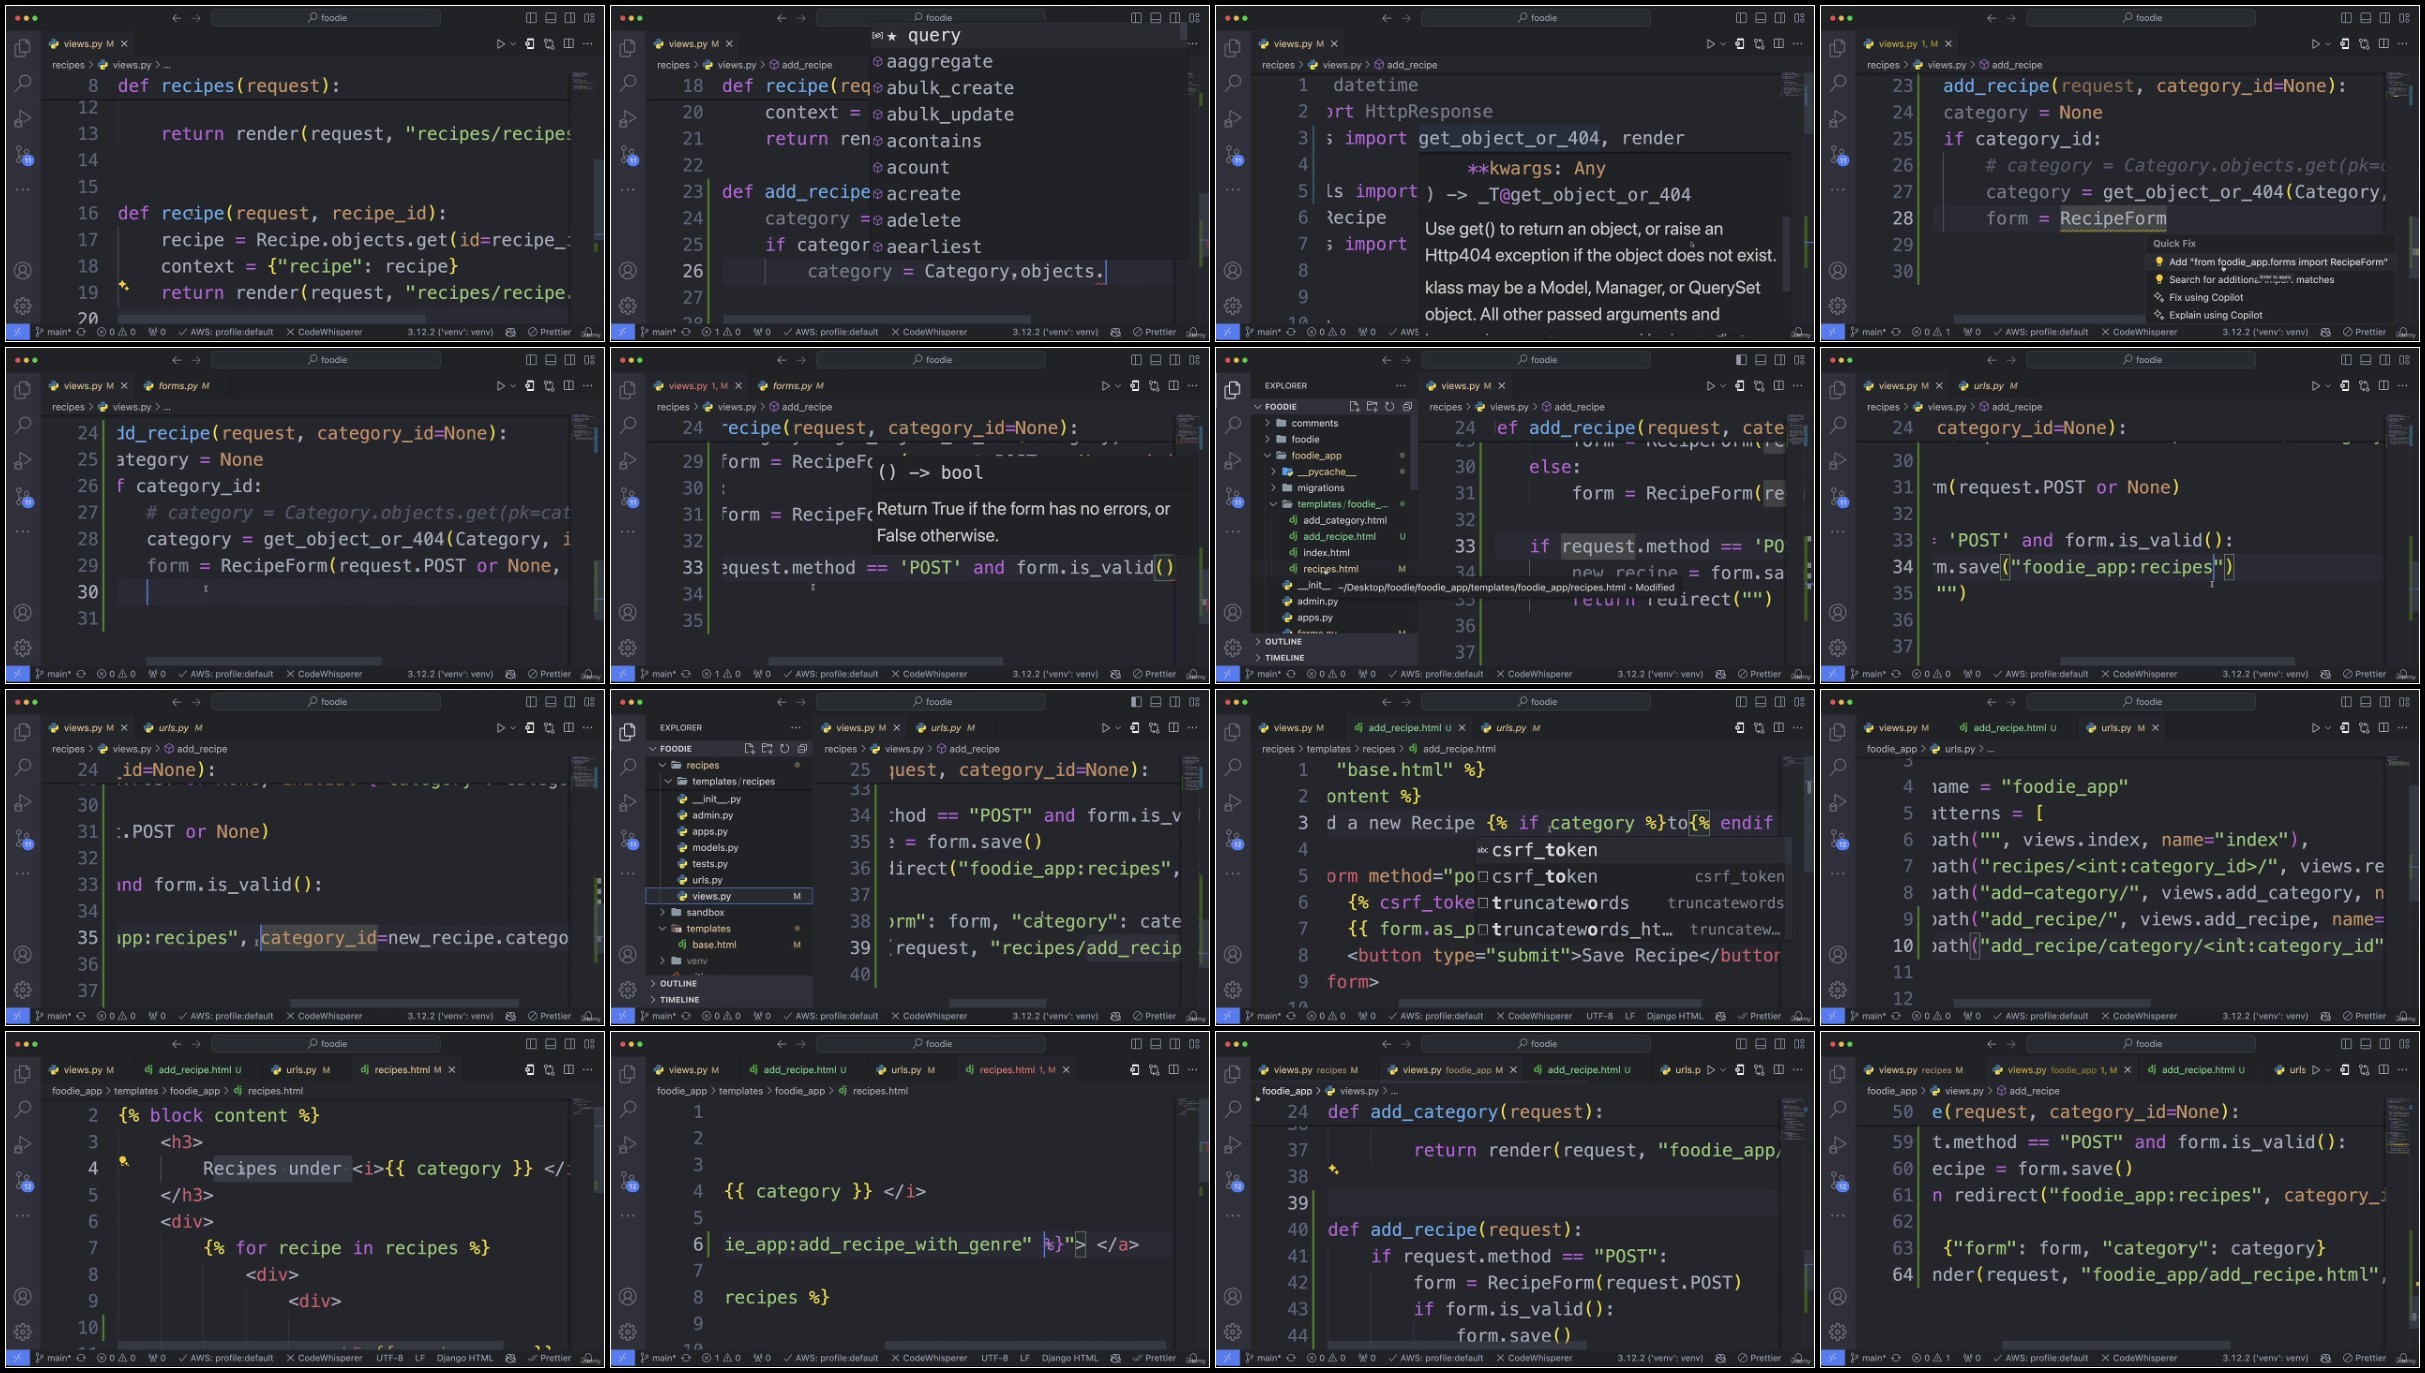Toggle panel in csrf_token suggestions window

click(x=1761, y=702)
